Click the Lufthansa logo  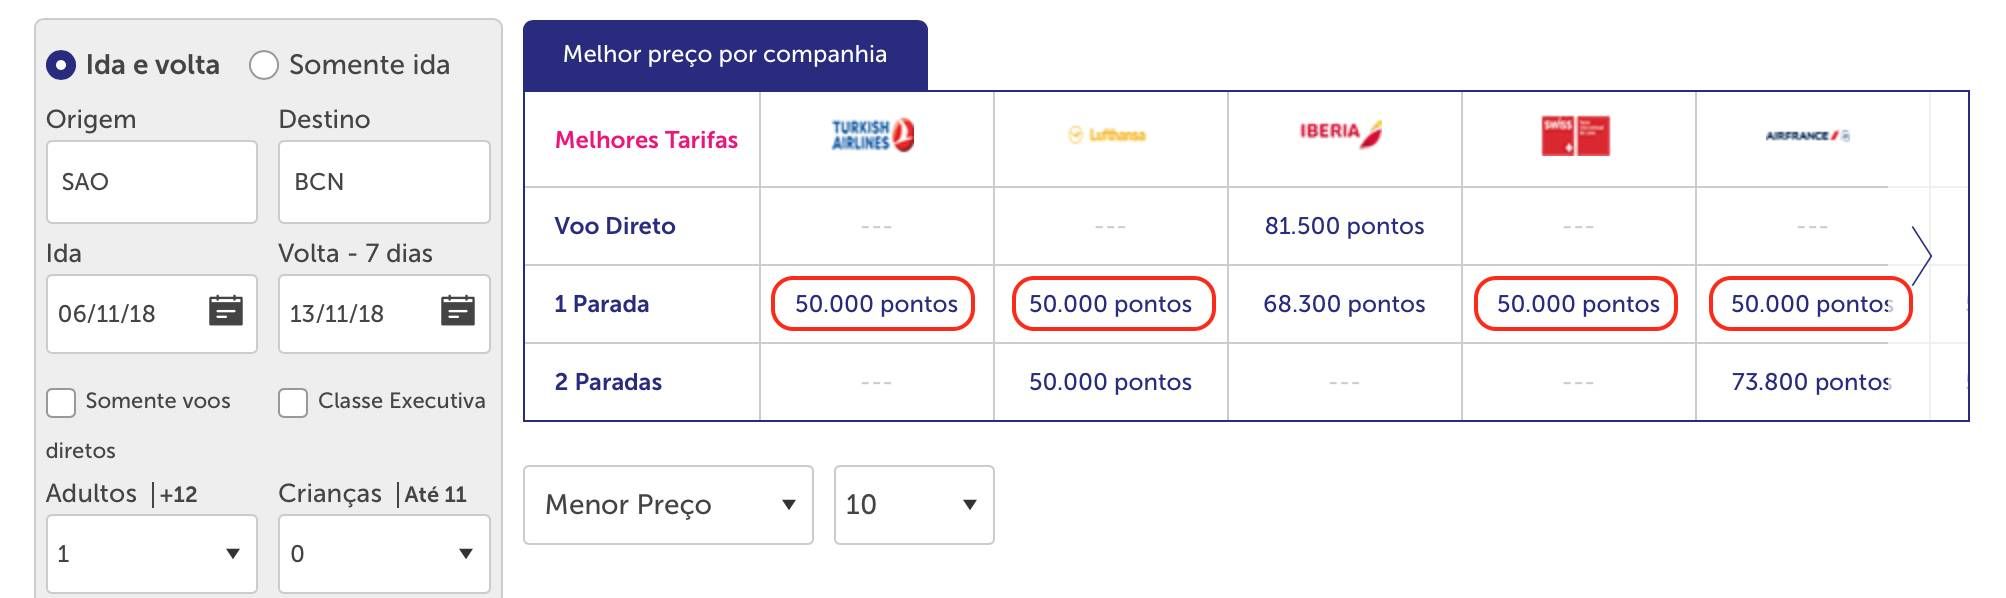(x=1107, y=135)
